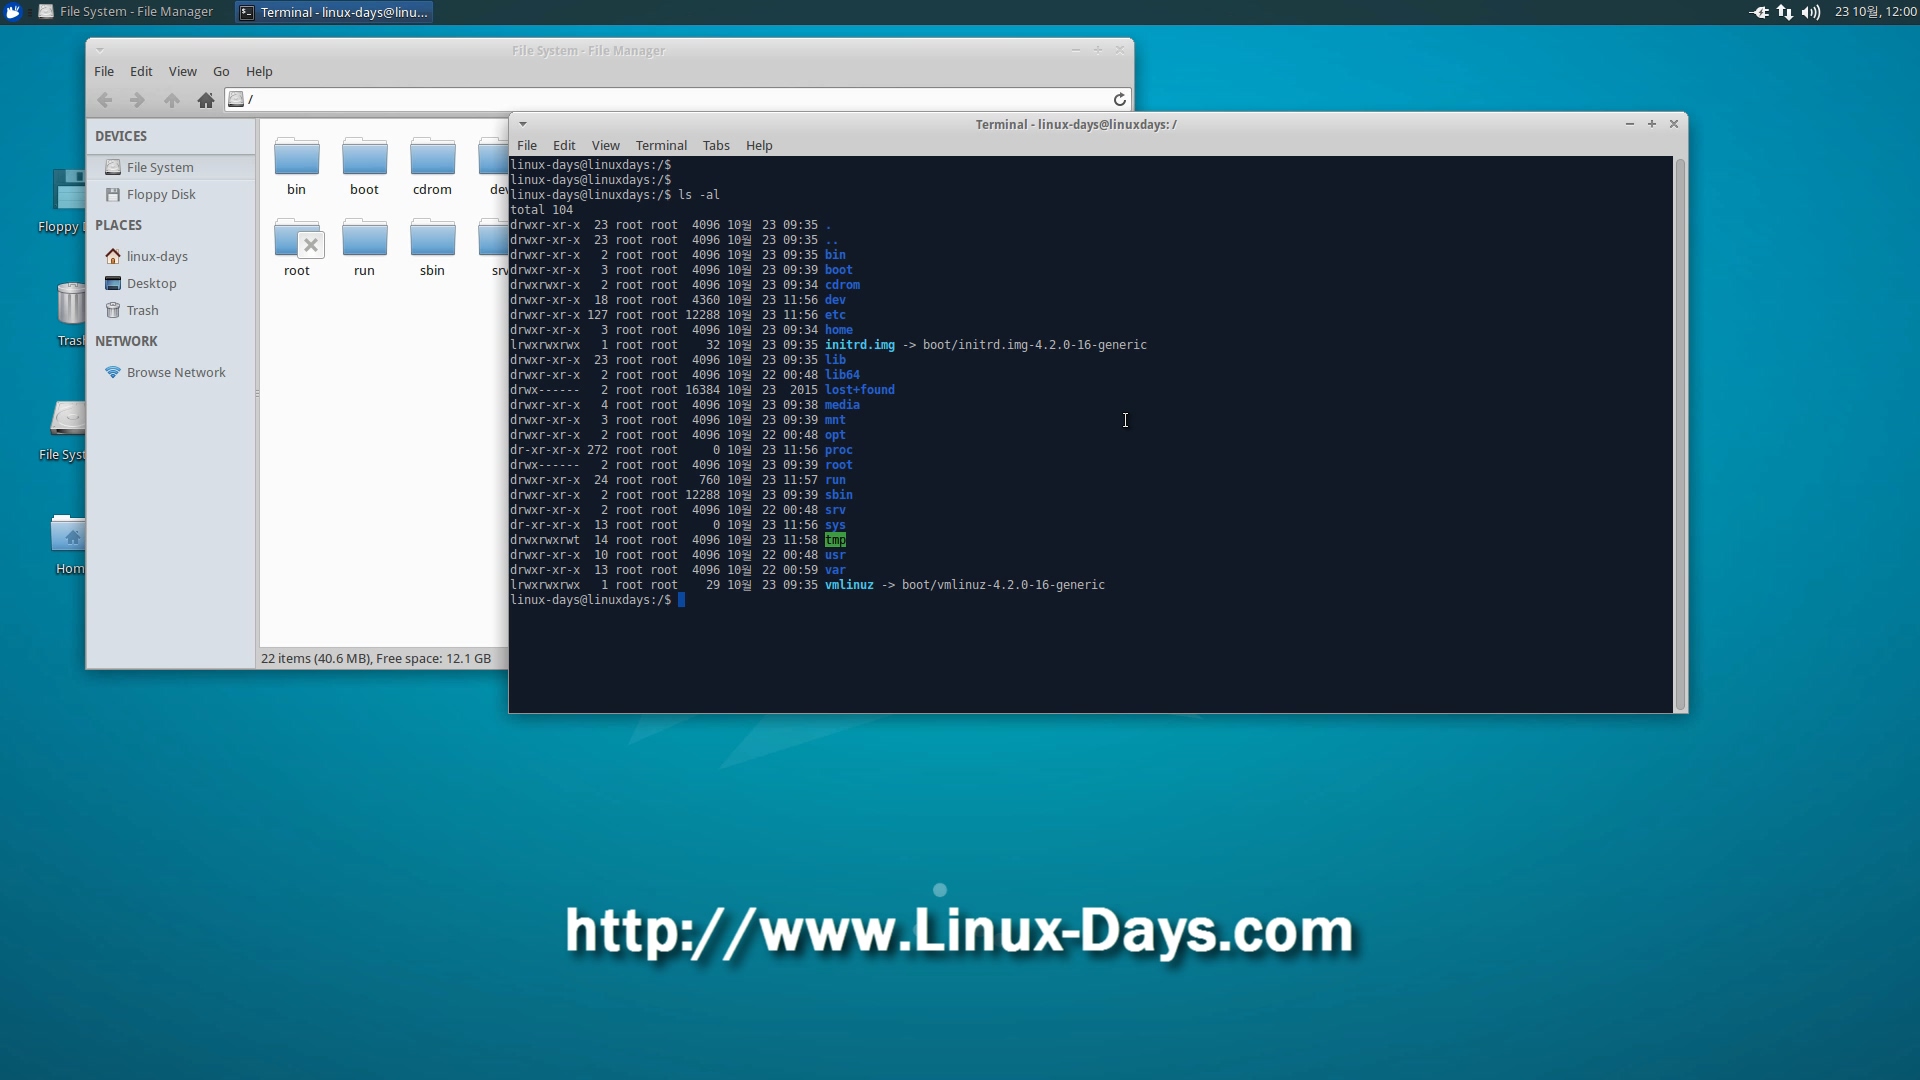
Task: Switch to File System - File Manager taskbar button
Action: pyautogui.click(x=126, y=12)
